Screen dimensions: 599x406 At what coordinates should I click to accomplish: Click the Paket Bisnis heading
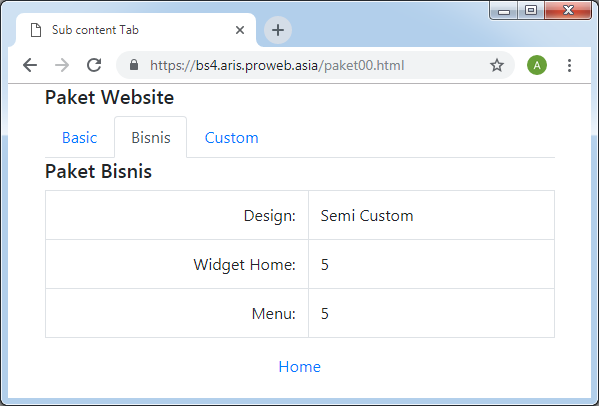pos(98,171)
